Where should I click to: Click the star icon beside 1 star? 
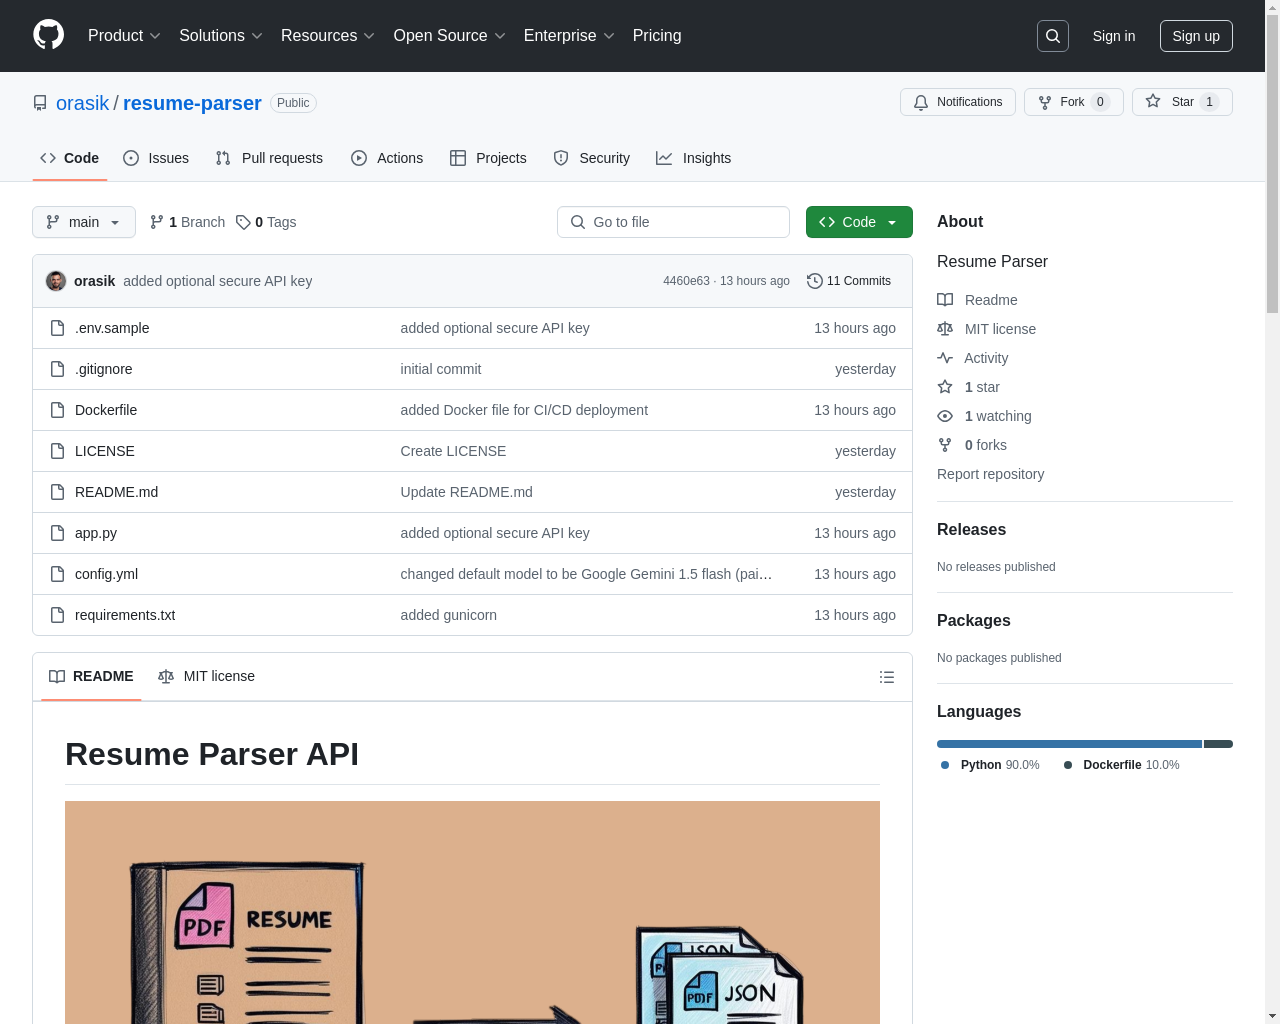tap(945, 387)
